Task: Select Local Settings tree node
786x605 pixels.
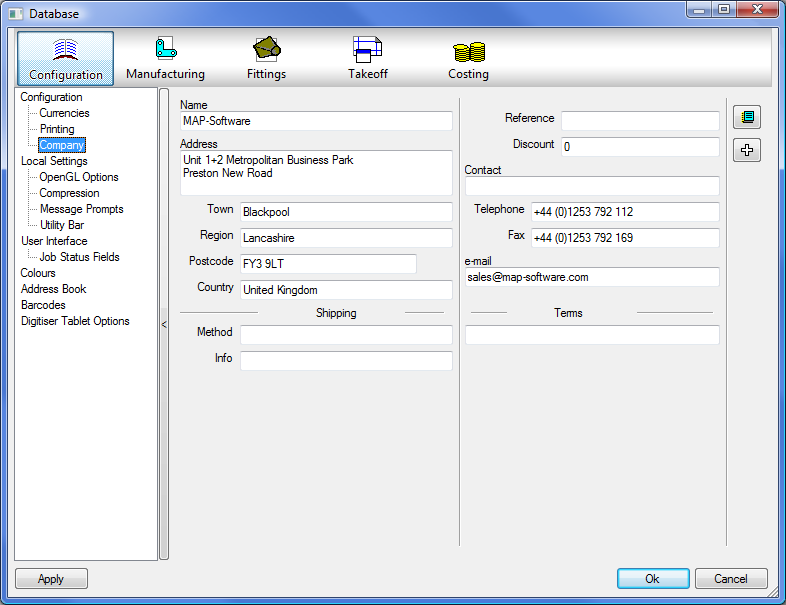Action: [54, 161]
